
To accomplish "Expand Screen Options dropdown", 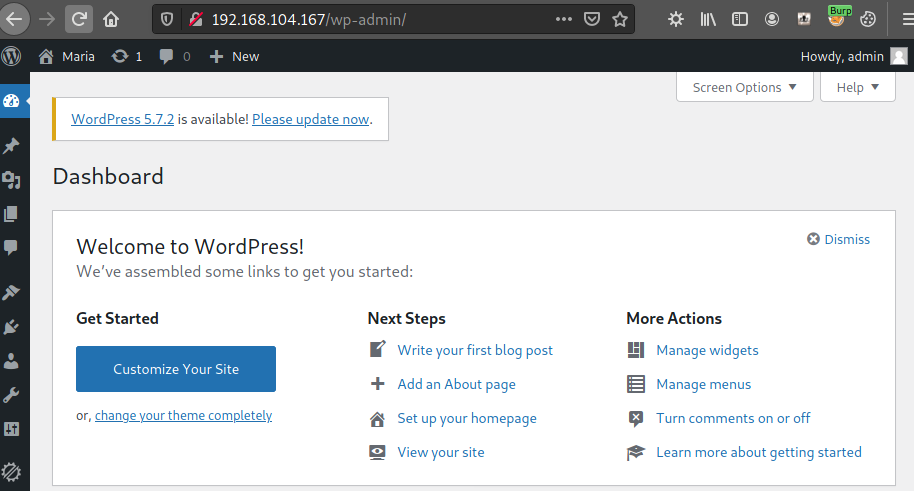I will tap(744, 87).
